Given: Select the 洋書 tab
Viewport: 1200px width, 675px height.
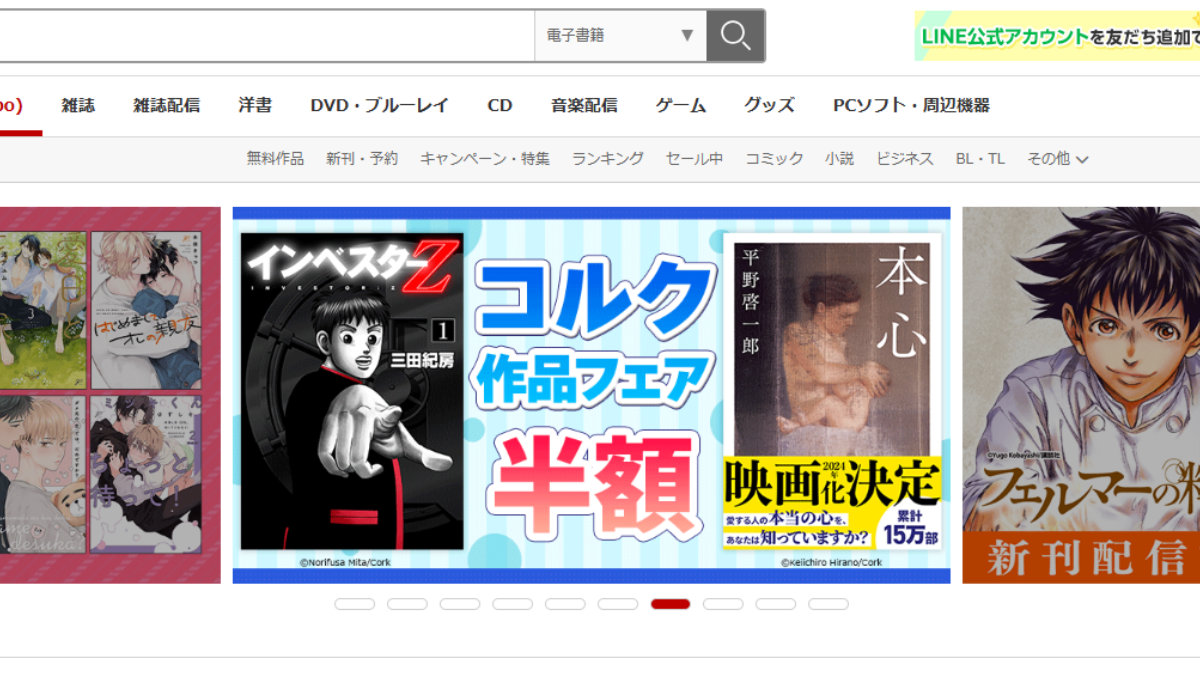Looking at the screenshot, I should coord(255,105).
